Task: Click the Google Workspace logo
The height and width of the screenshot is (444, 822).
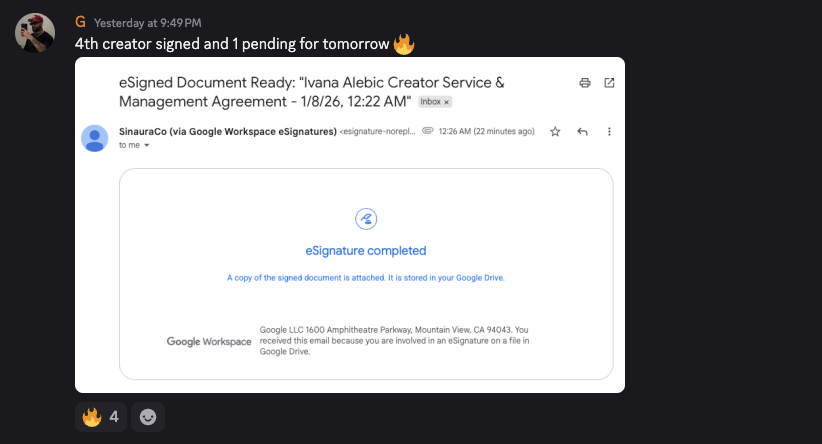Action: tap(209, 341)
